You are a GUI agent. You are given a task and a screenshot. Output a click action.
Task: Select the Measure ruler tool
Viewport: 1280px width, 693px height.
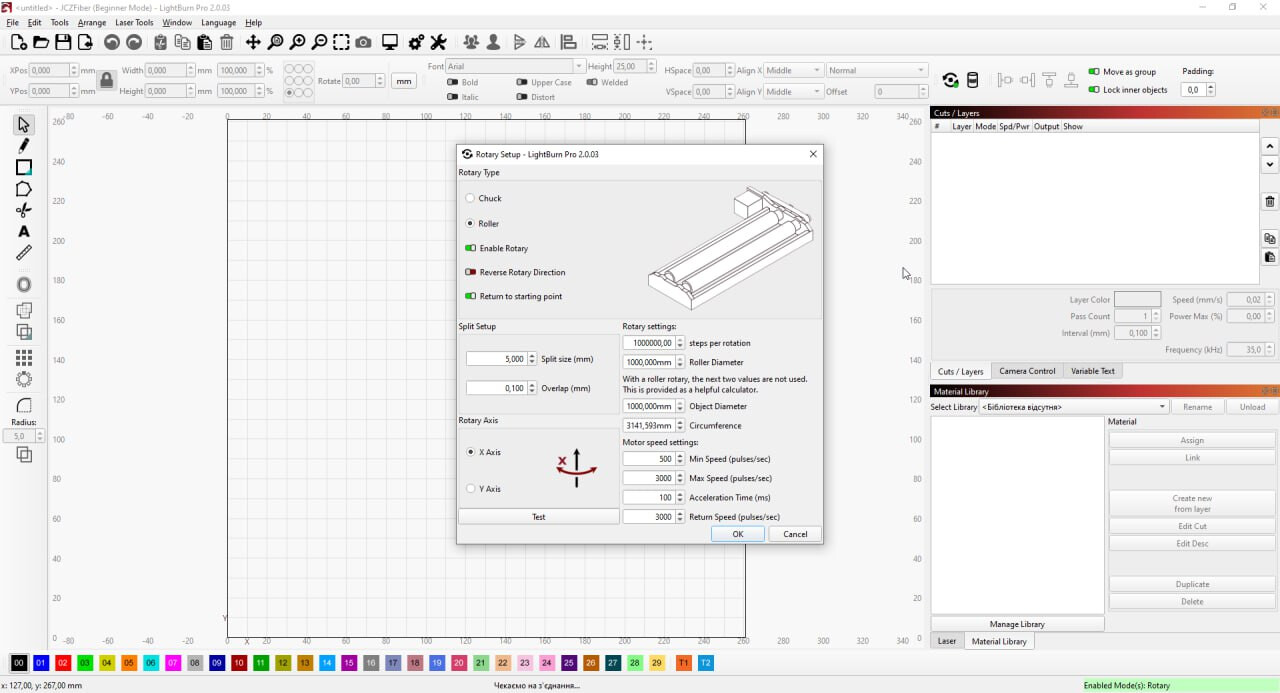tap(24, 253)
